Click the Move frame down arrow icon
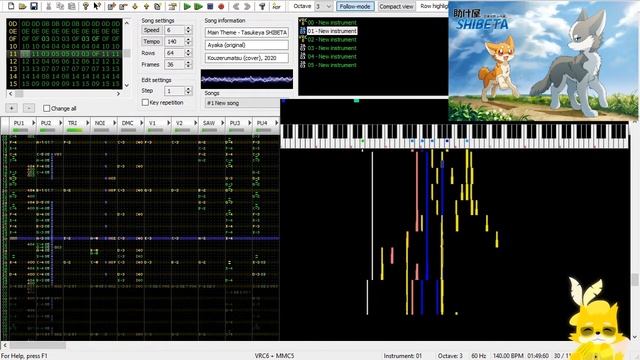The image size is (640, 360). [135, 6]
